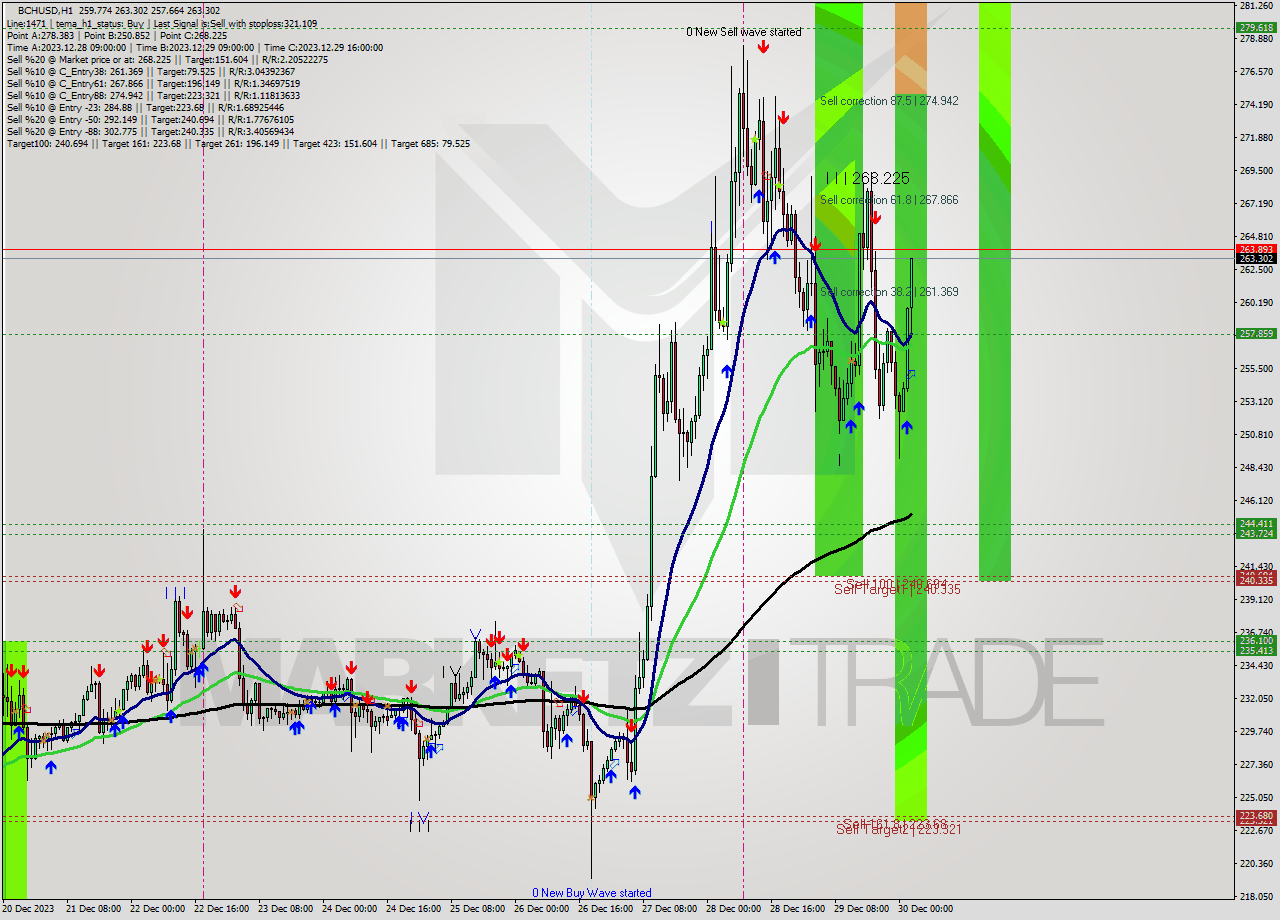Click '21 Dec 08:00' on time axis
This screenshot has height=920, width=1280.
coord(93,909)
